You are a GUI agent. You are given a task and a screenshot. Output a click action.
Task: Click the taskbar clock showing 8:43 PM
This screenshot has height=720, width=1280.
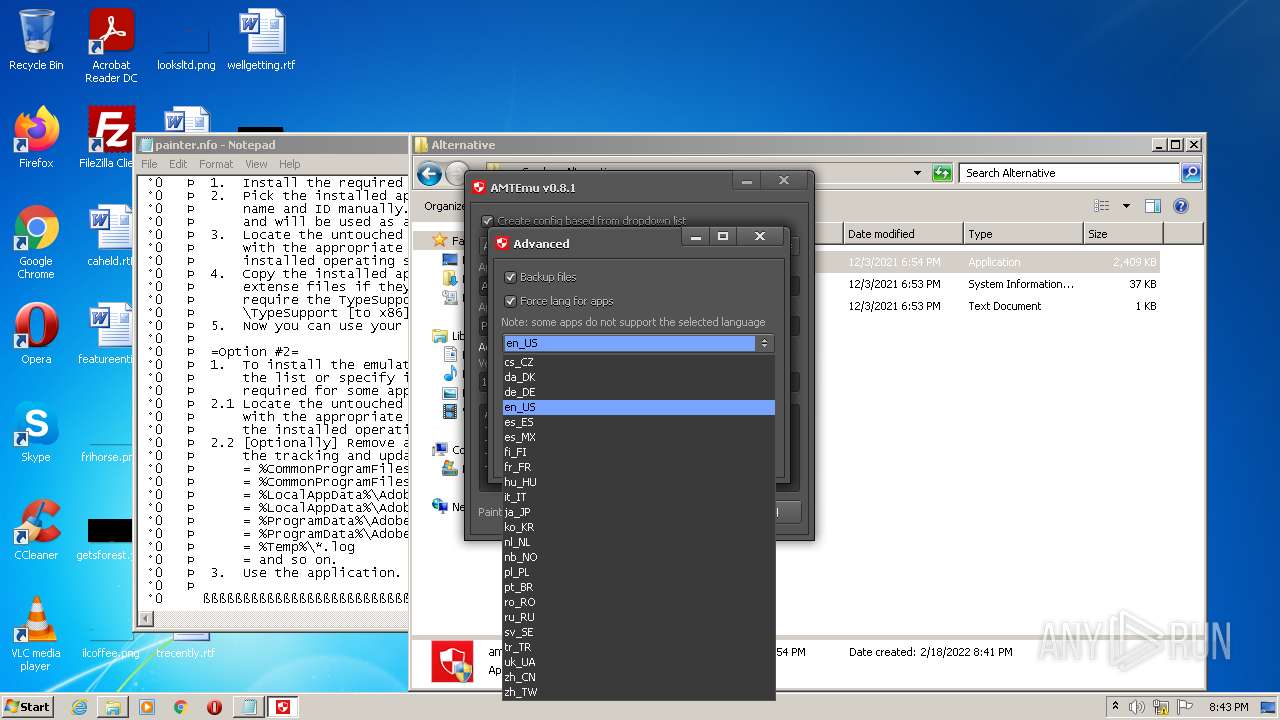(1228, 707)
